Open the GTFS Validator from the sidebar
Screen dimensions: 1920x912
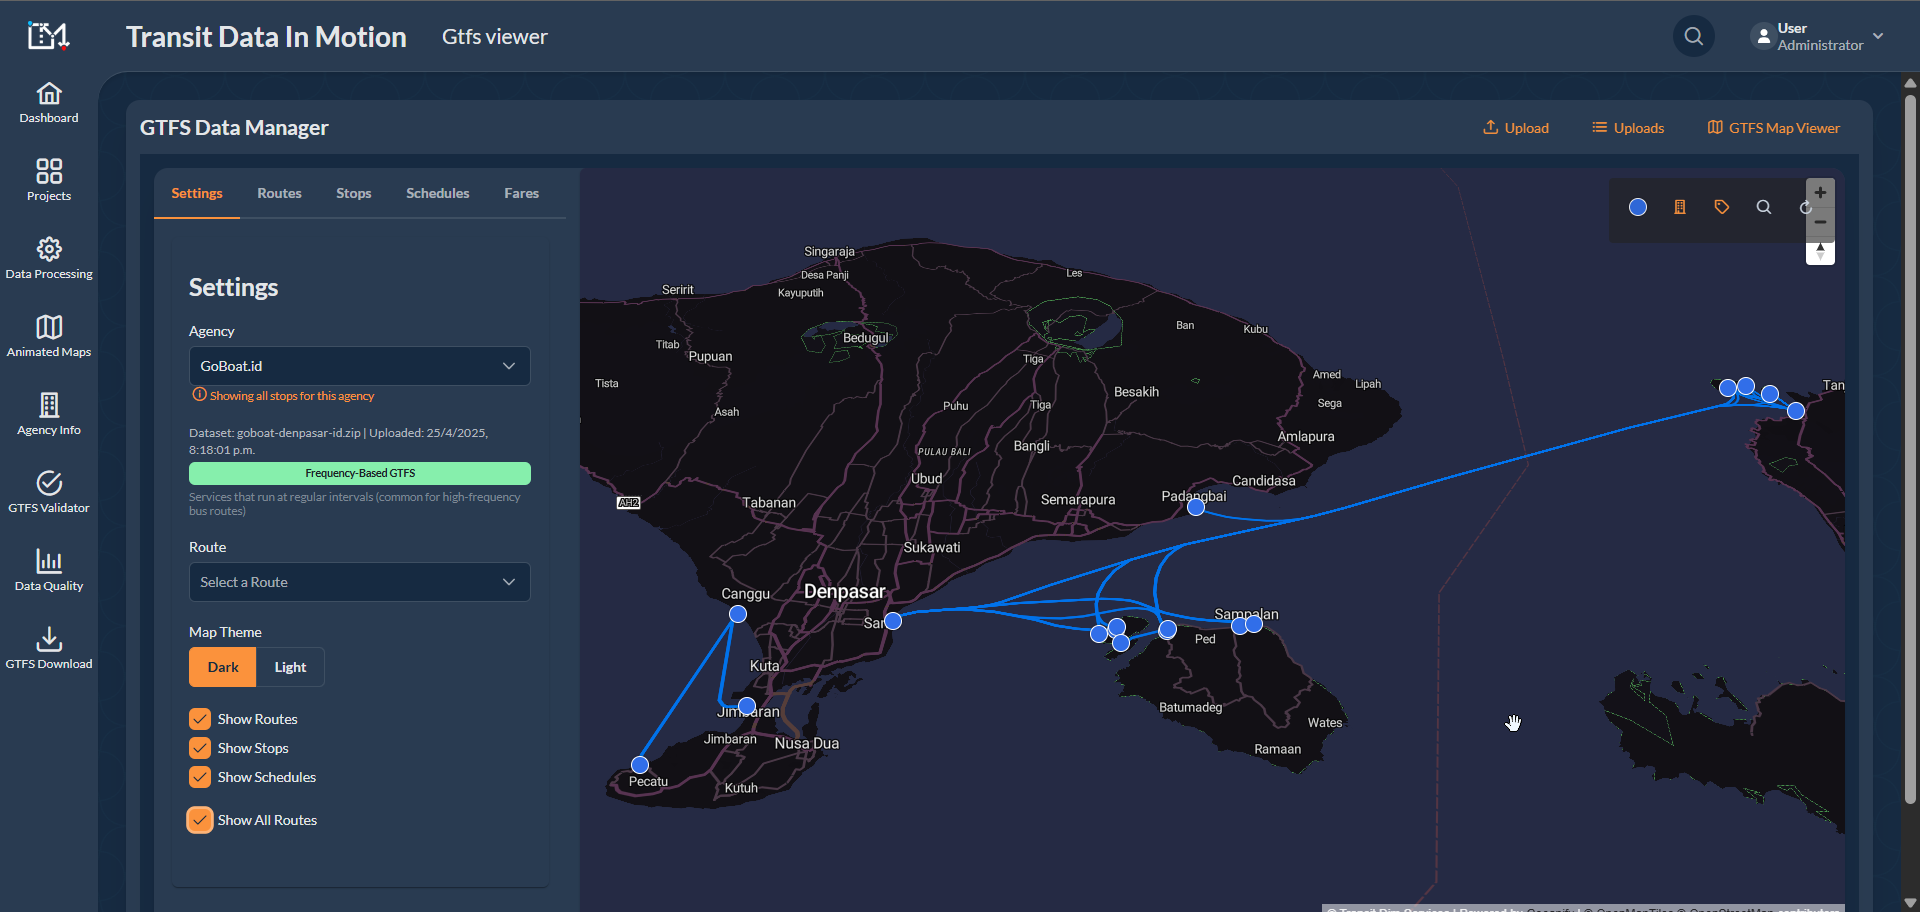click(x=49, y=492)
